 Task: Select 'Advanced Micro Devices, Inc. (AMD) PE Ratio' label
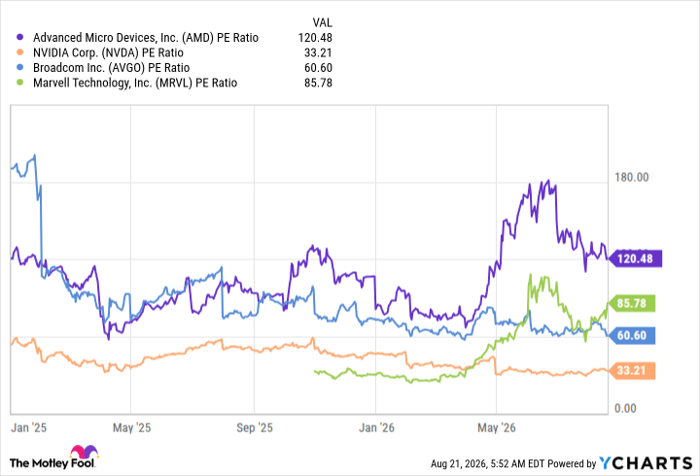pos(146,38)
